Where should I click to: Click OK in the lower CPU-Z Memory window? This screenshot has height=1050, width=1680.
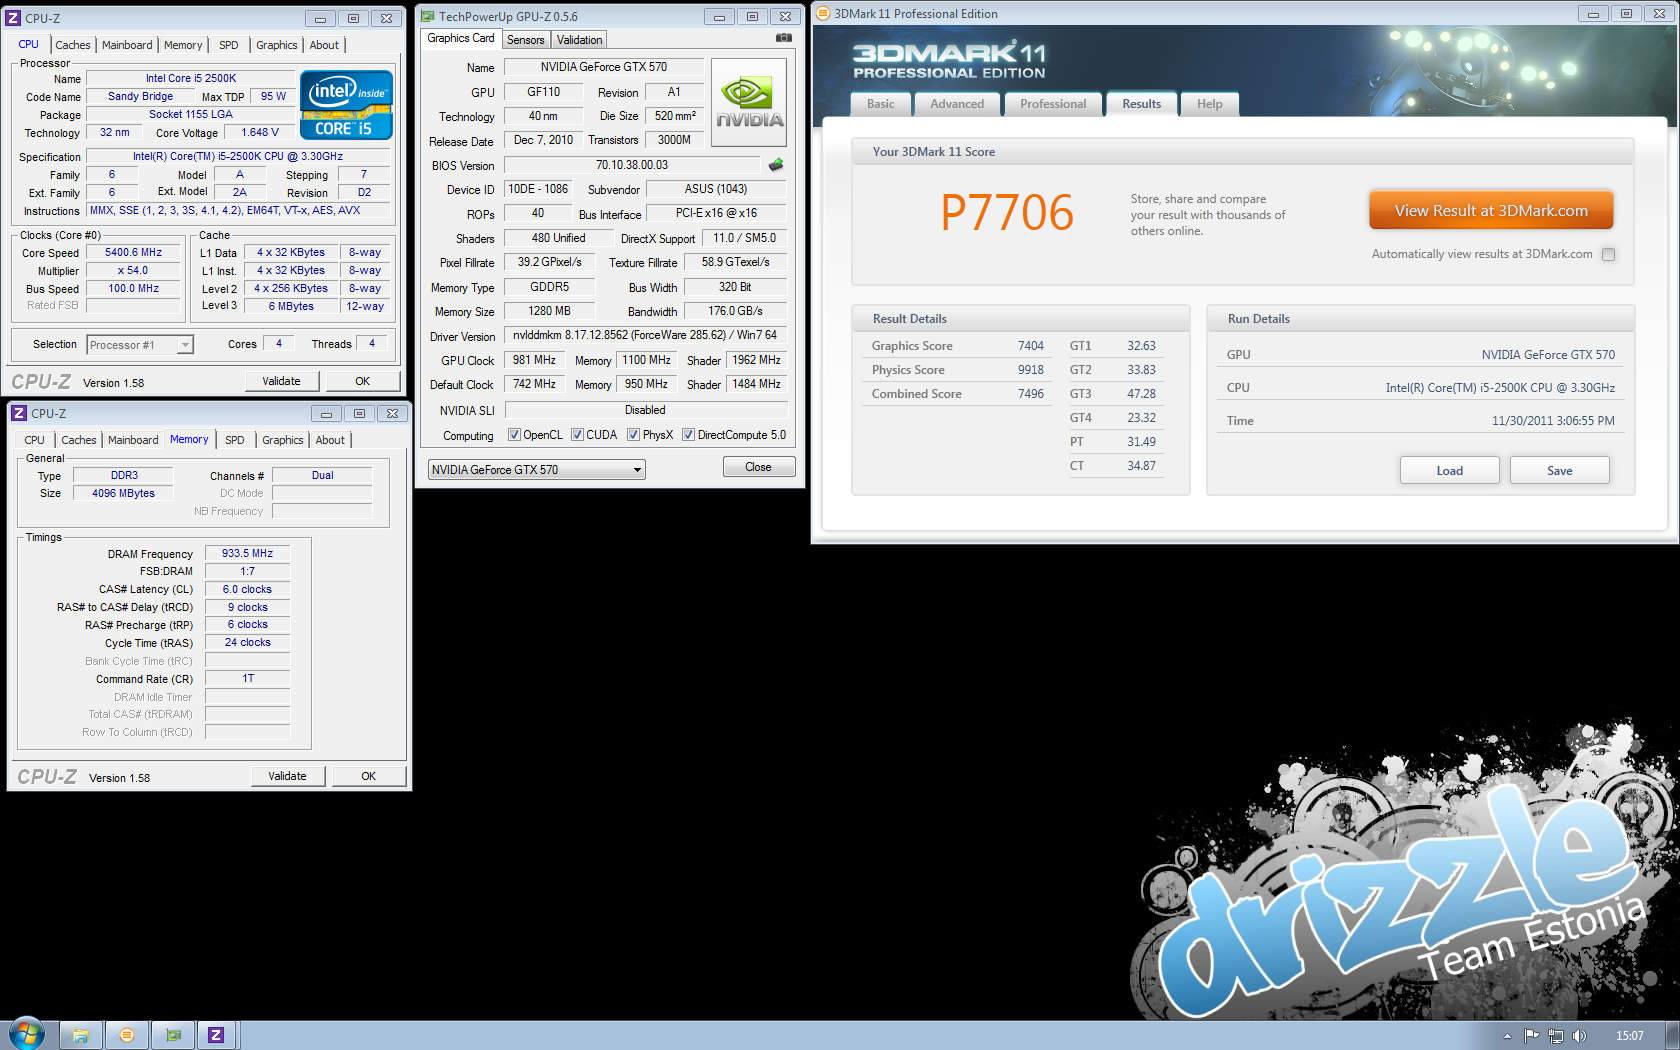point(369,776)
